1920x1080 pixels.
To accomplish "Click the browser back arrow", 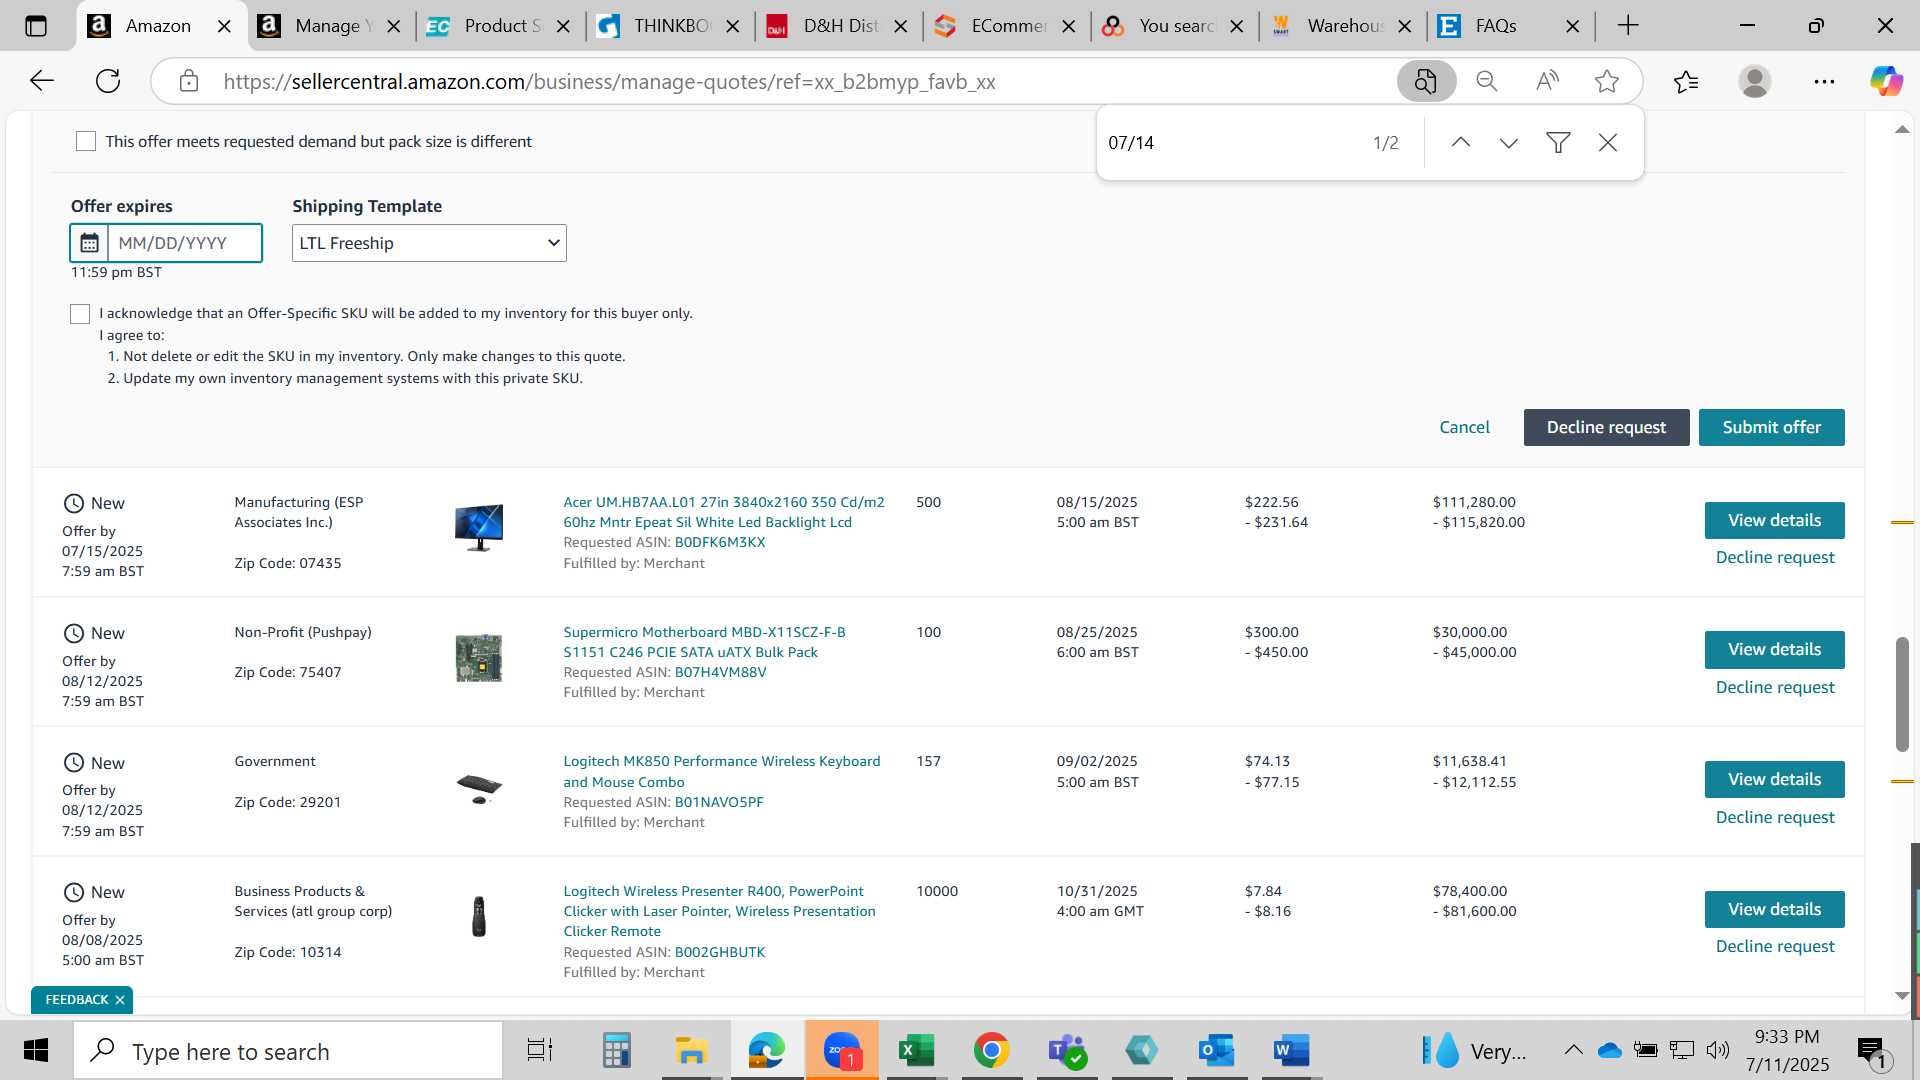I will (x=41, y=81).
